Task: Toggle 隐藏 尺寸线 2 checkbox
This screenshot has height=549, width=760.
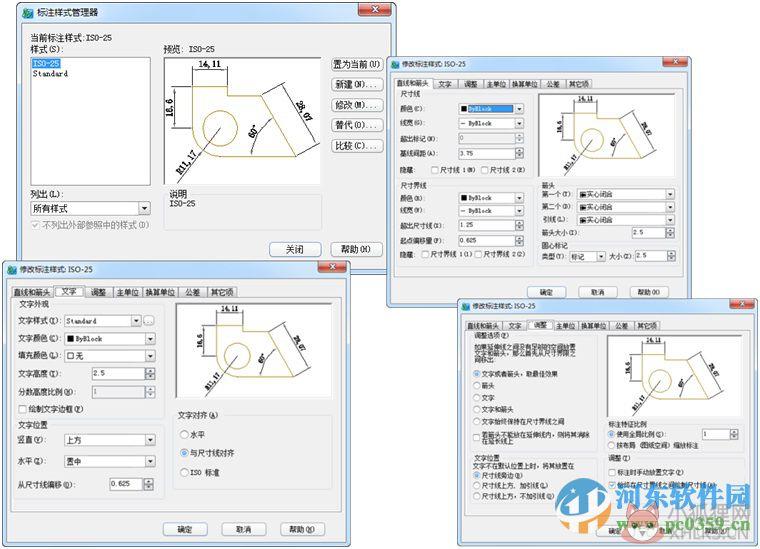Action: pyautogui.click(x=485, y=170)
